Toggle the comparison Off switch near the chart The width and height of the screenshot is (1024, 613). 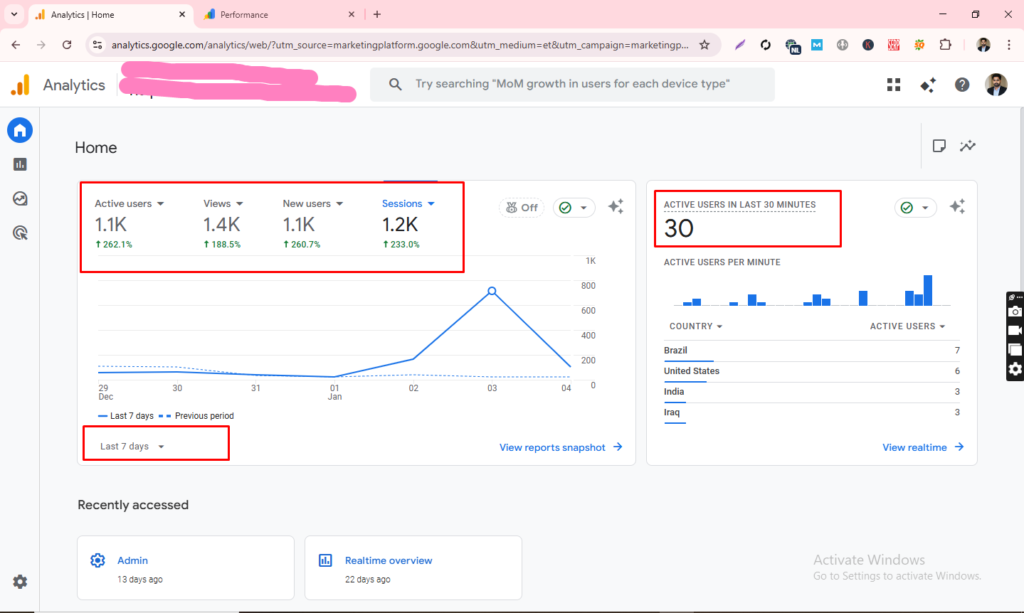pyautogui.click(x=521, y=207)
